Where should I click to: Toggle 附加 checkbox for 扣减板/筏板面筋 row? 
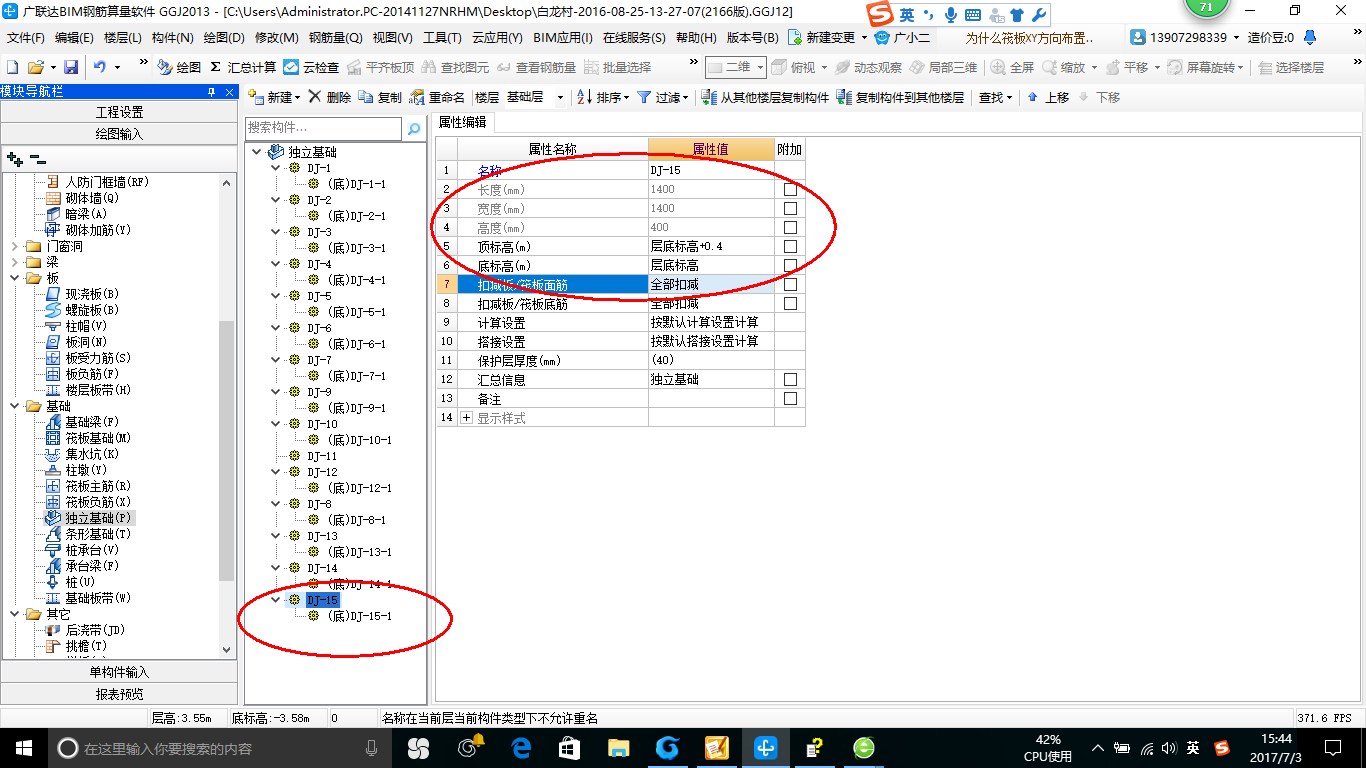point(790,284)
